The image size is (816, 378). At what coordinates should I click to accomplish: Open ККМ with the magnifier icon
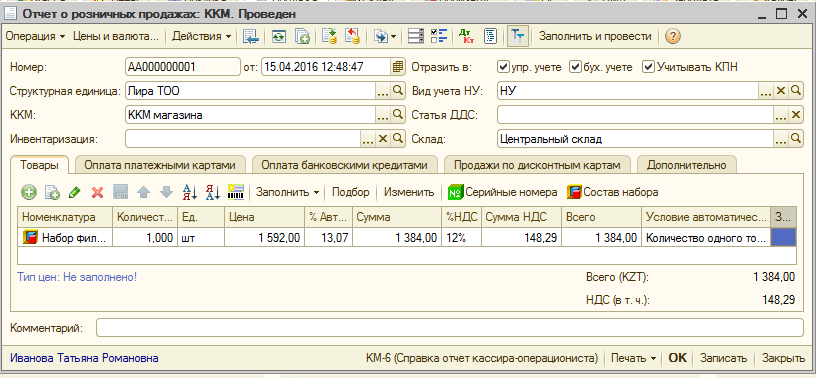[x=398, y=114]
